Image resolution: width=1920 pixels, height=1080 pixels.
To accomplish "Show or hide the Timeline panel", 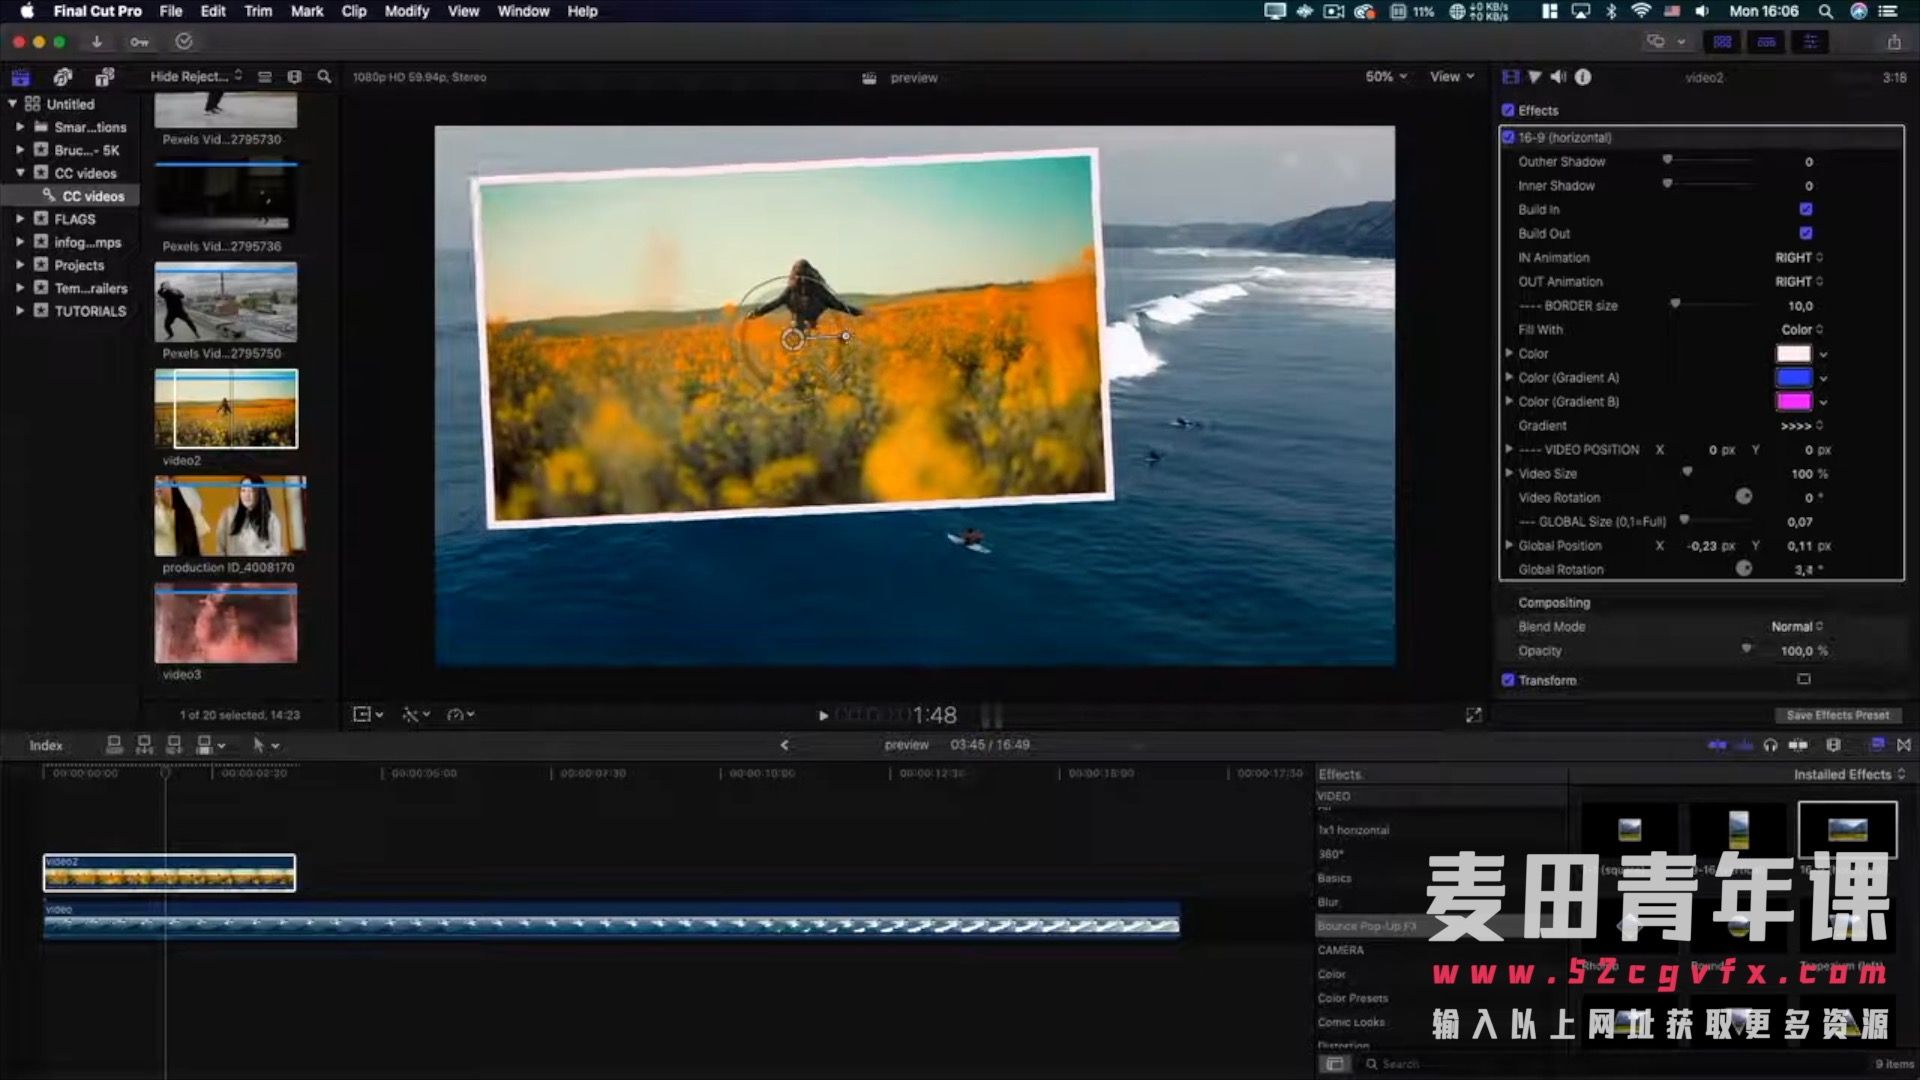I will click(1767, 42).
